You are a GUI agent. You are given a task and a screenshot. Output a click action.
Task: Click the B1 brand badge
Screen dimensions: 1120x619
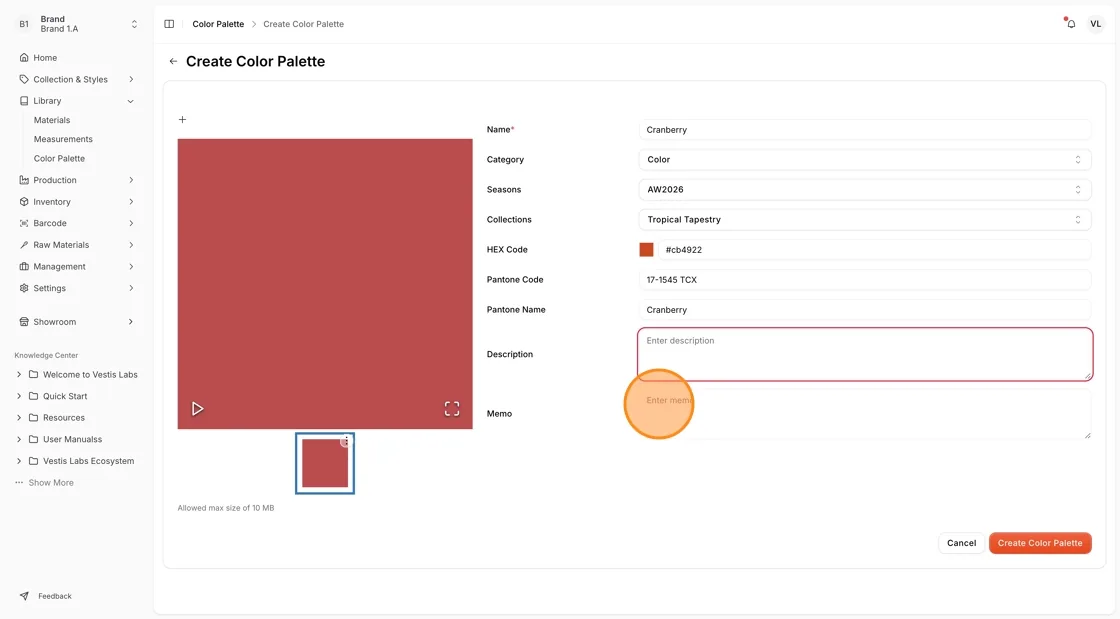(x=24, y=24)
